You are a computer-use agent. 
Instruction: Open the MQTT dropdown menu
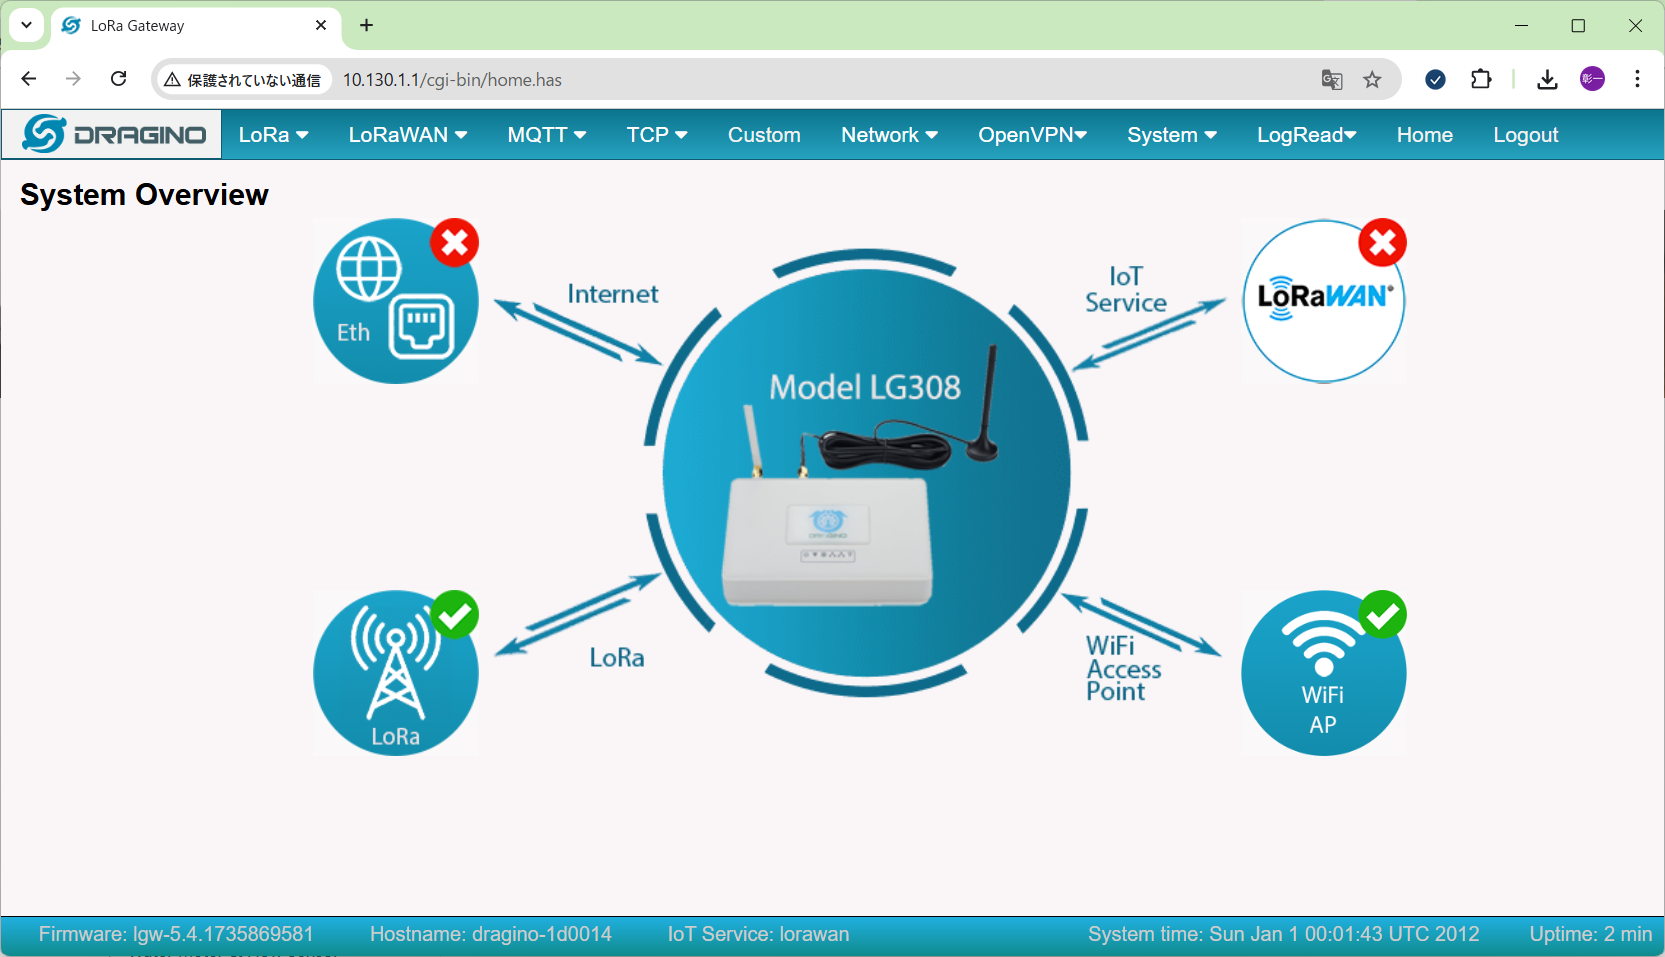tap(546, 135)
